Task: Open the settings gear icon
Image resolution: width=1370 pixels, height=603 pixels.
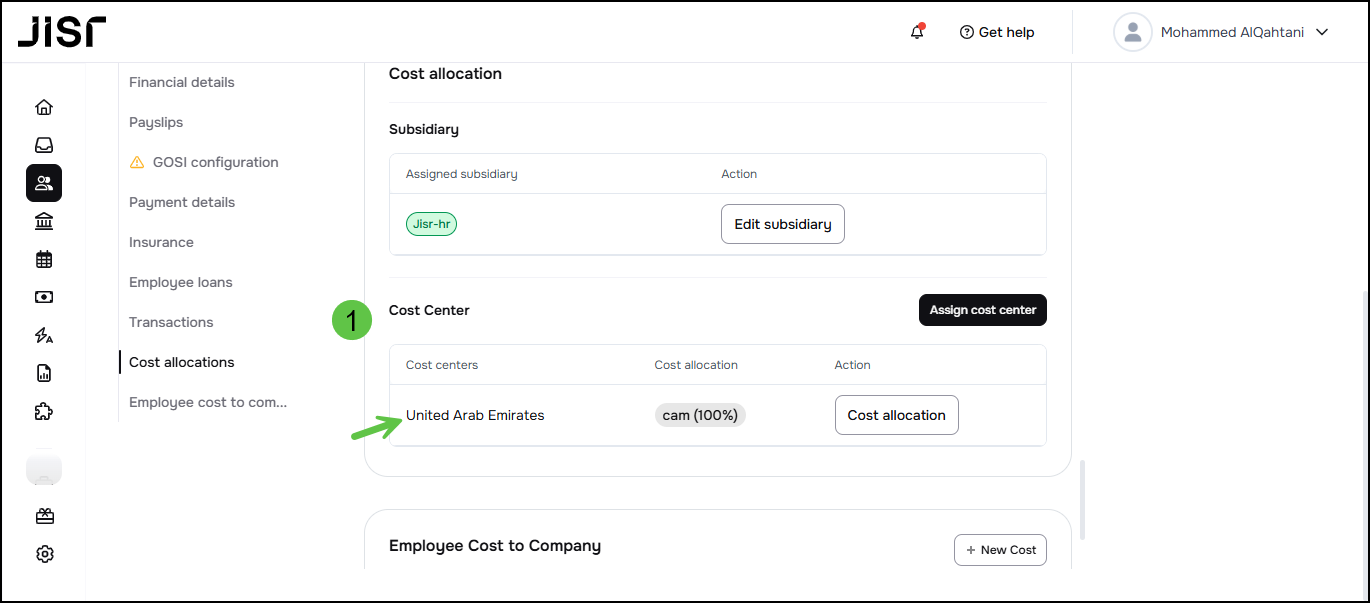Action: point(44,554)
